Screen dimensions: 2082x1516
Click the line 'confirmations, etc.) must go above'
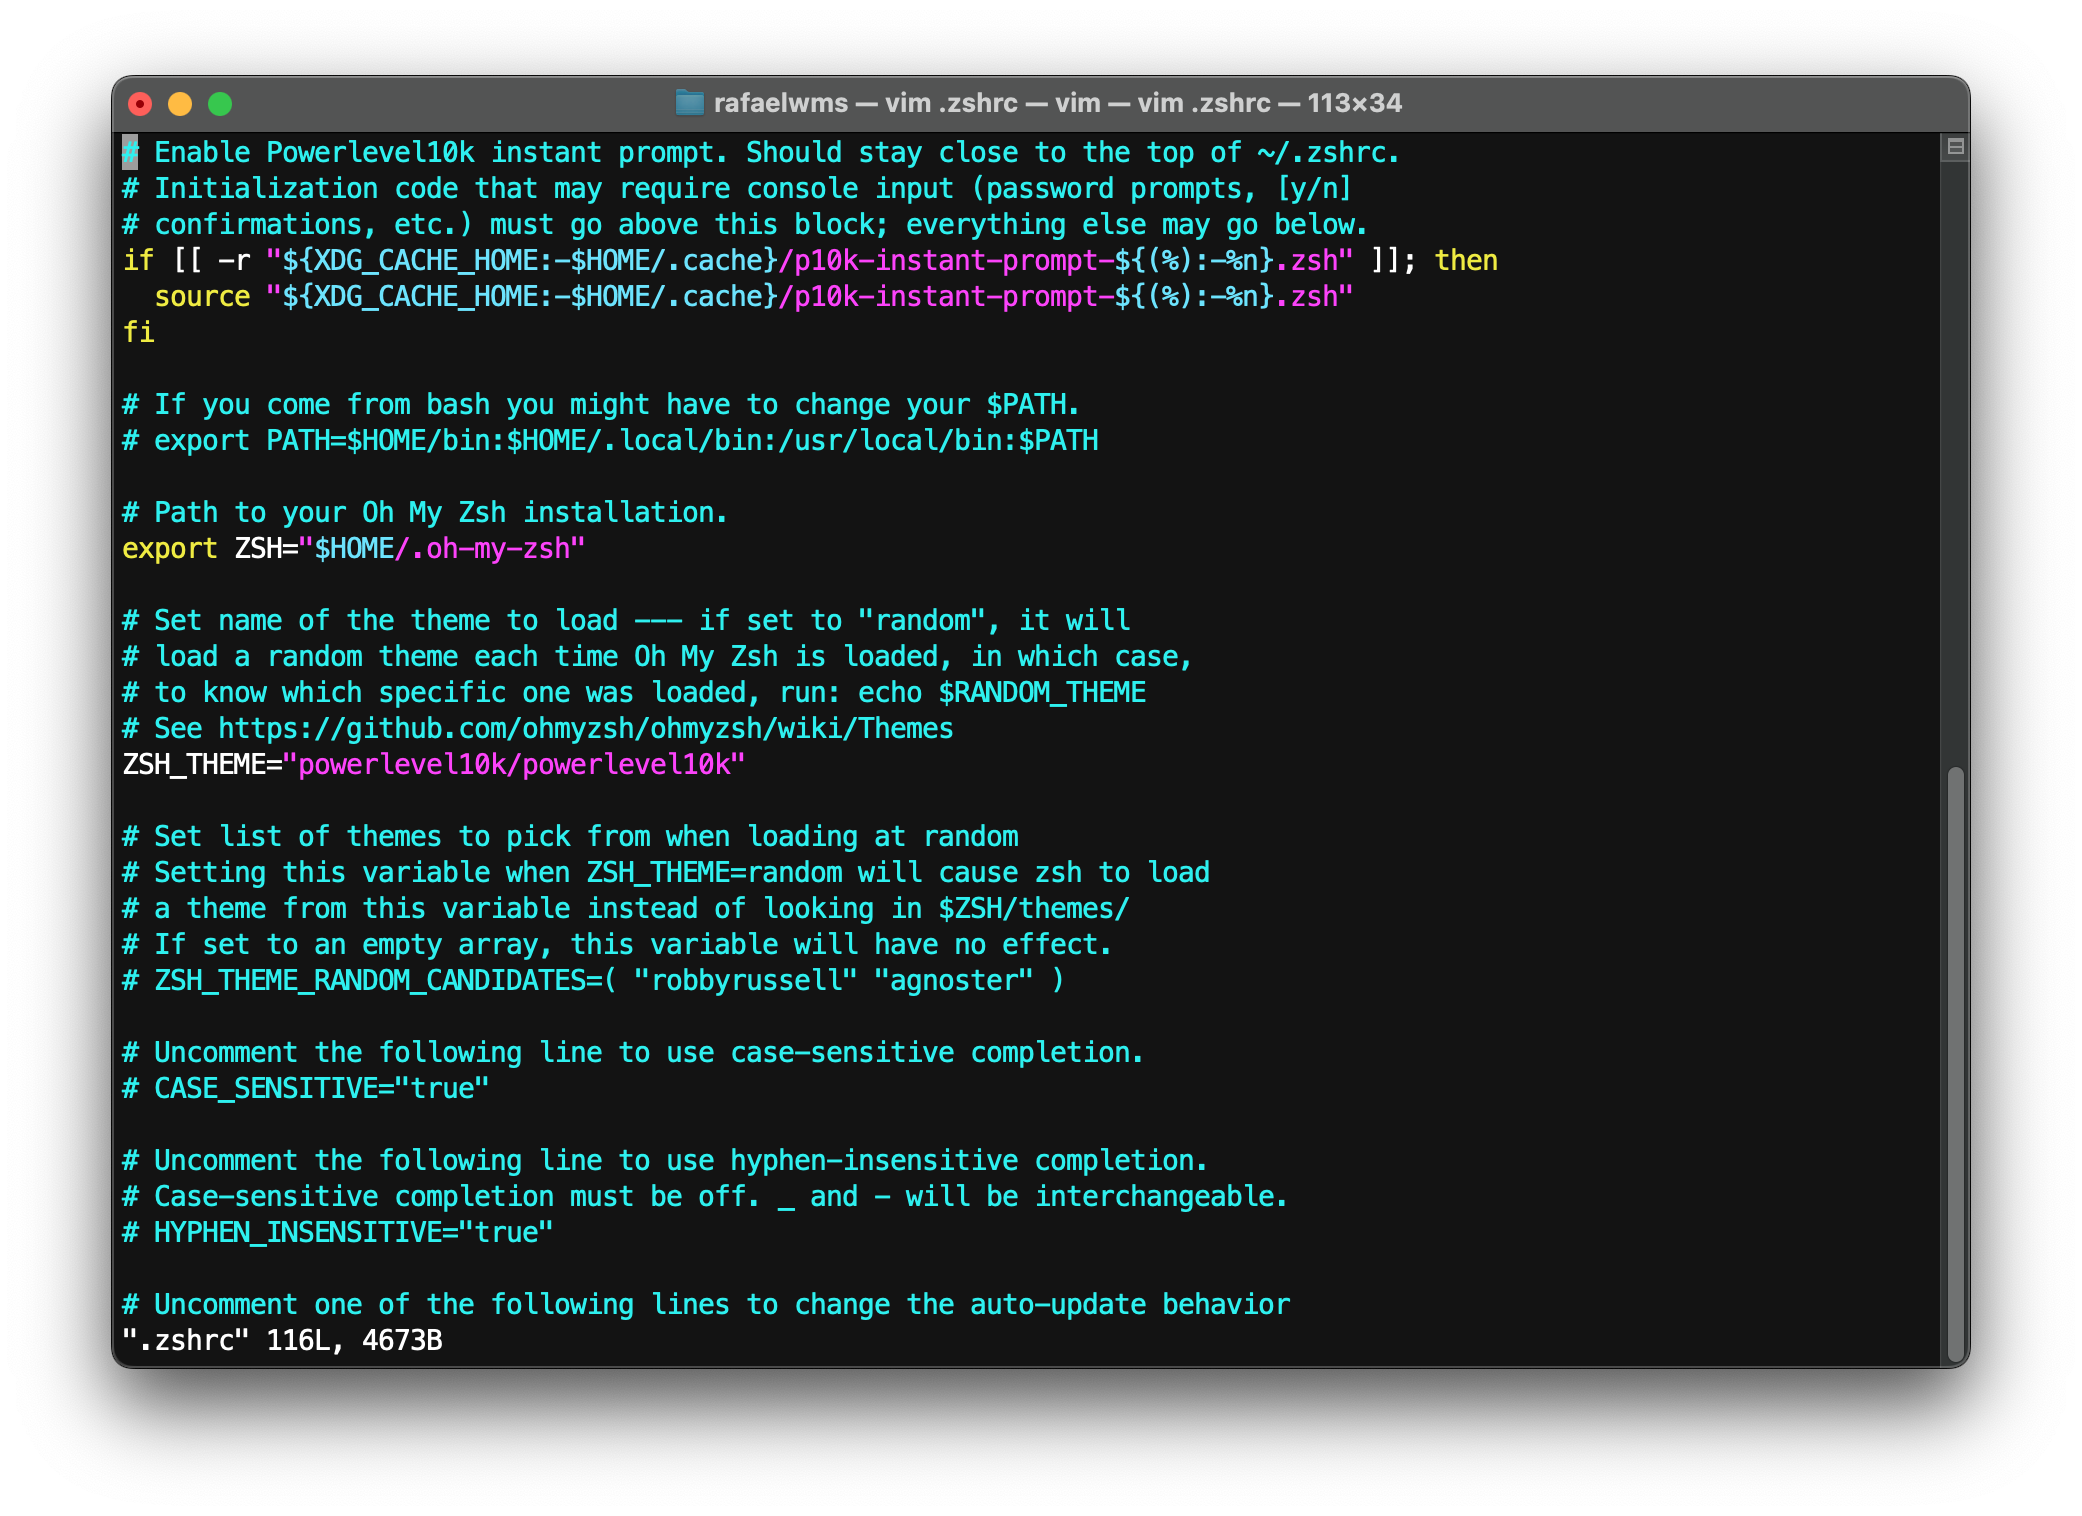point(744,224)
